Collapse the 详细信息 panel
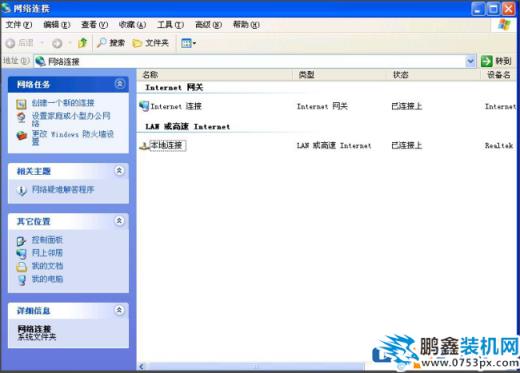 coord(119,310)
